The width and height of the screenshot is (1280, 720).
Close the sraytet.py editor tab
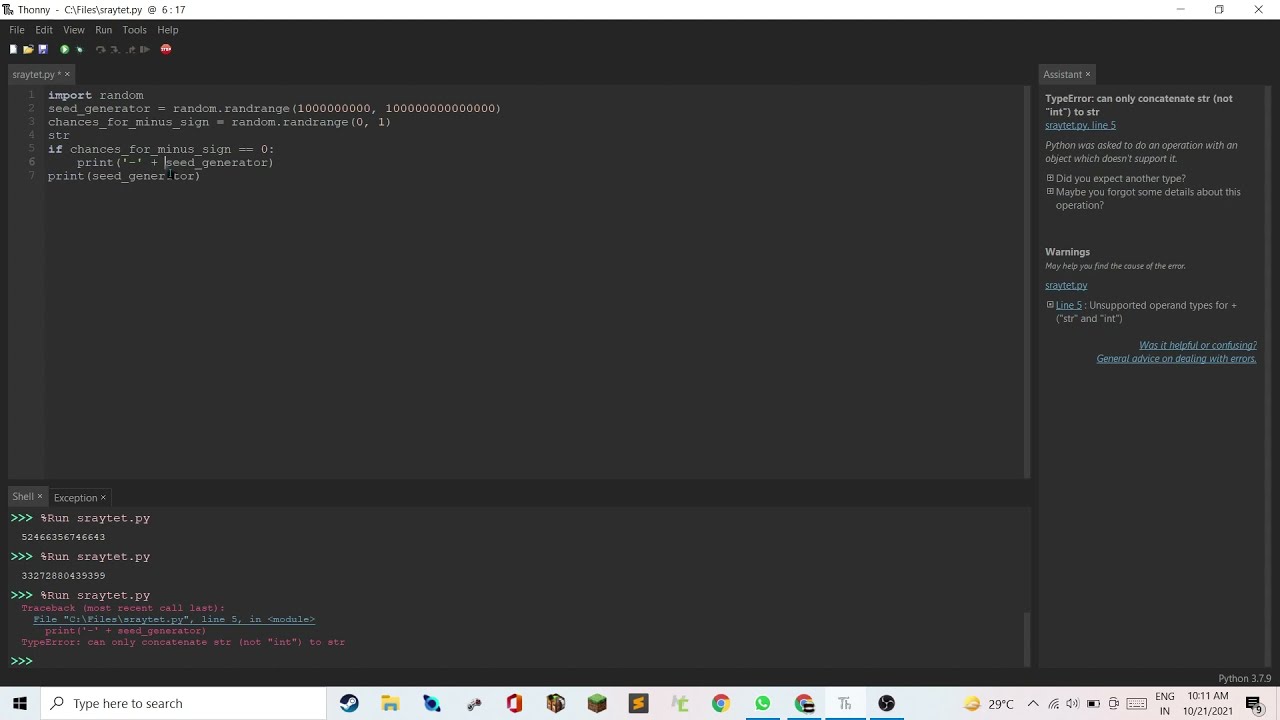[x=66, y=74]
